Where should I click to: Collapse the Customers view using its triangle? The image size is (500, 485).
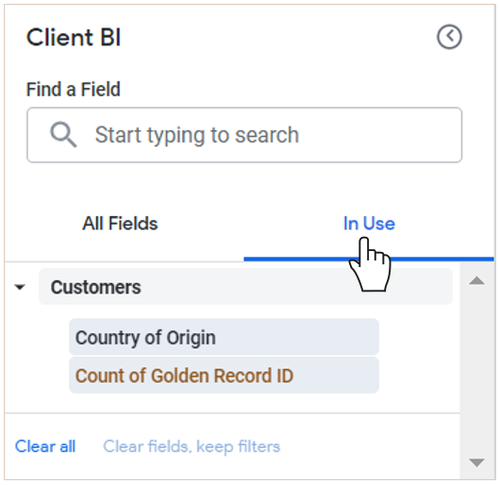(20, 287)
